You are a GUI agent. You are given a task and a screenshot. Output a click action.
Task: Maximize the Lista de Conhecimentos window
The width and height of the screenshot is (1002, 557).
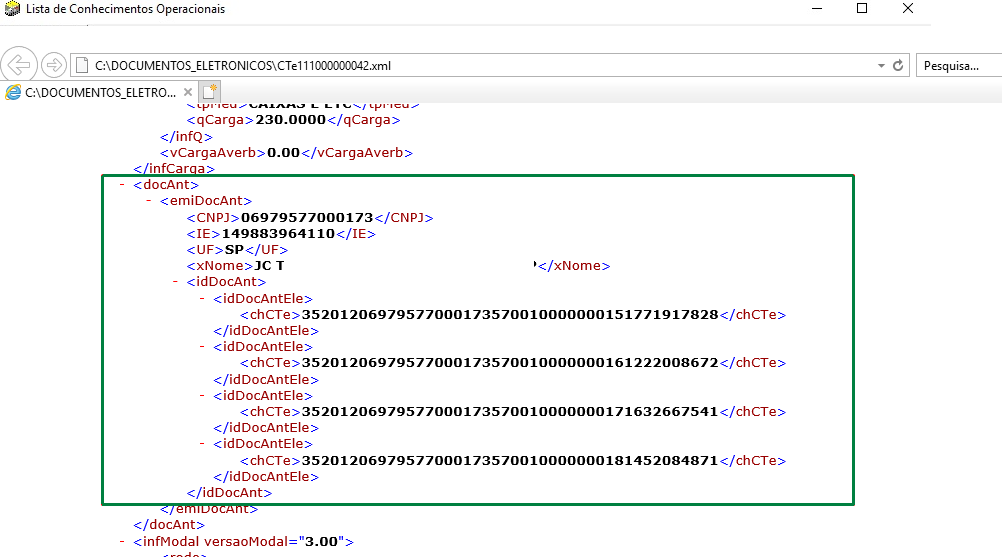[x=862, y=9]
